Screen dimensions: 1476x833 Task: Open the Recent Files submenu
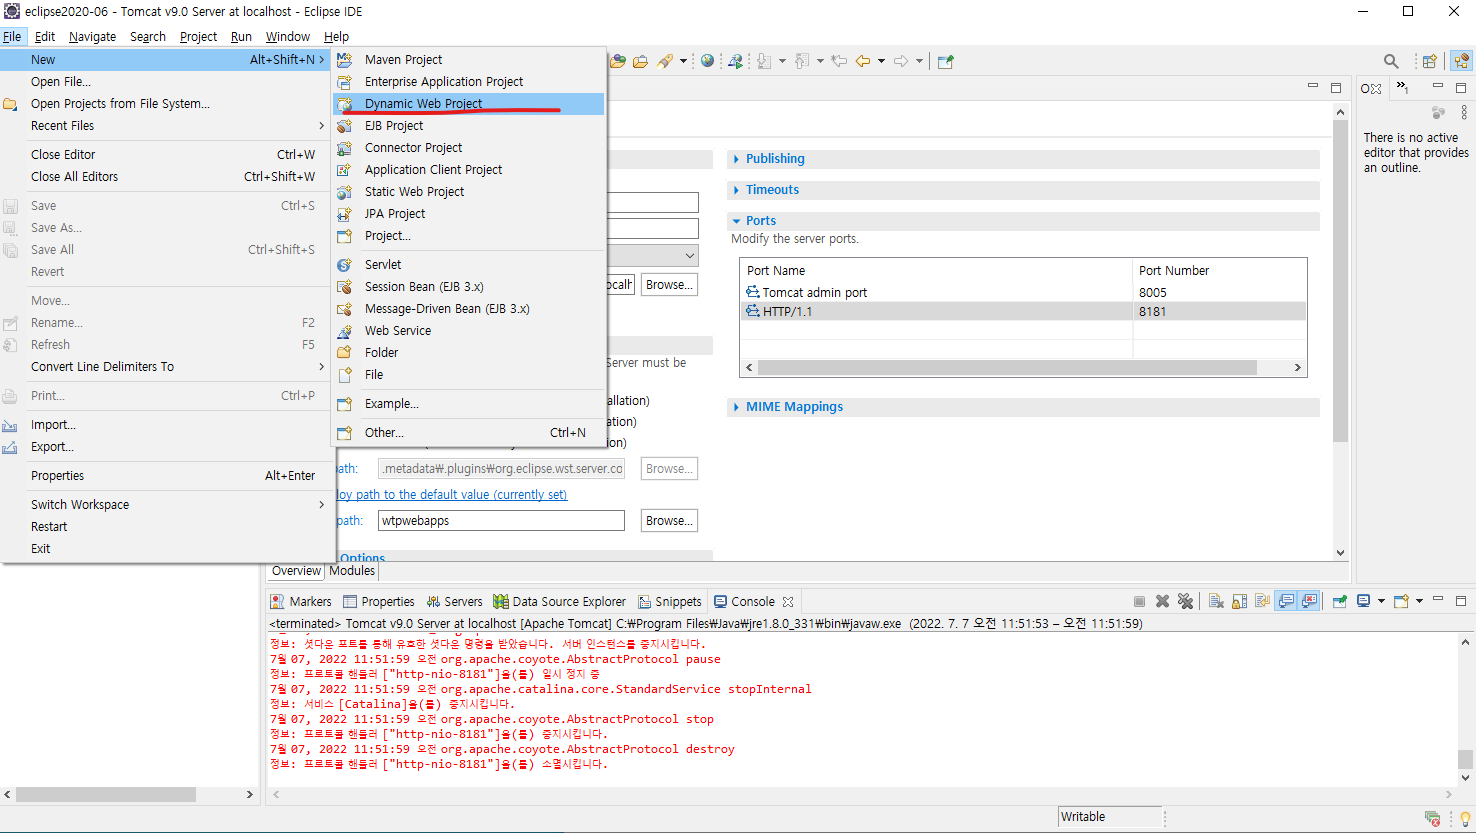165,126
